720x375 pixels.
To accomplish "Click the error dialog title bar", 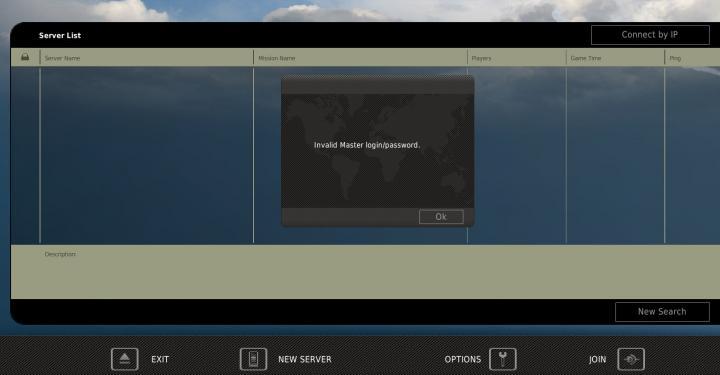I will pos(377,85).
